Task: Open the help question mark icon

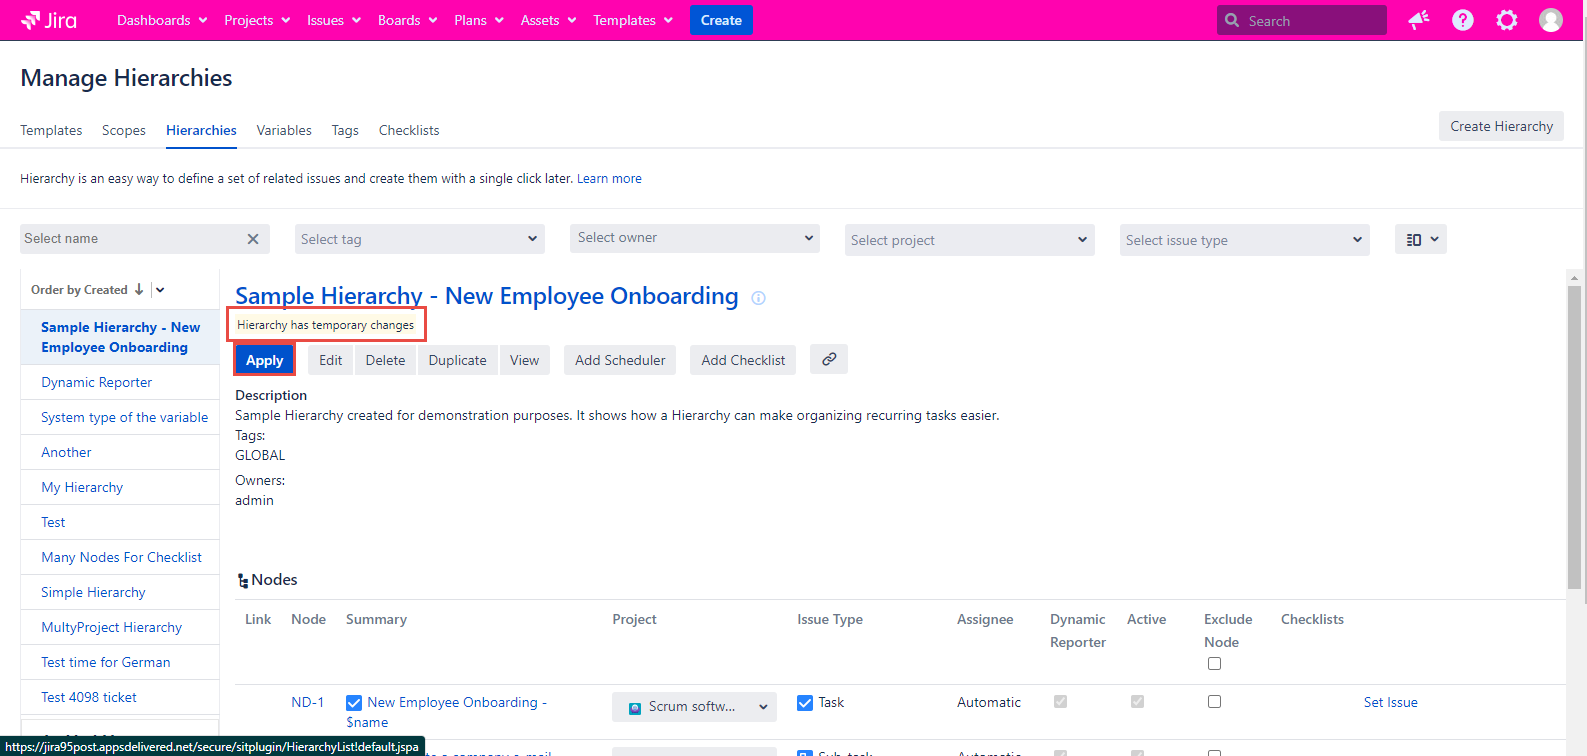Action: click(x=1462, y=20)
